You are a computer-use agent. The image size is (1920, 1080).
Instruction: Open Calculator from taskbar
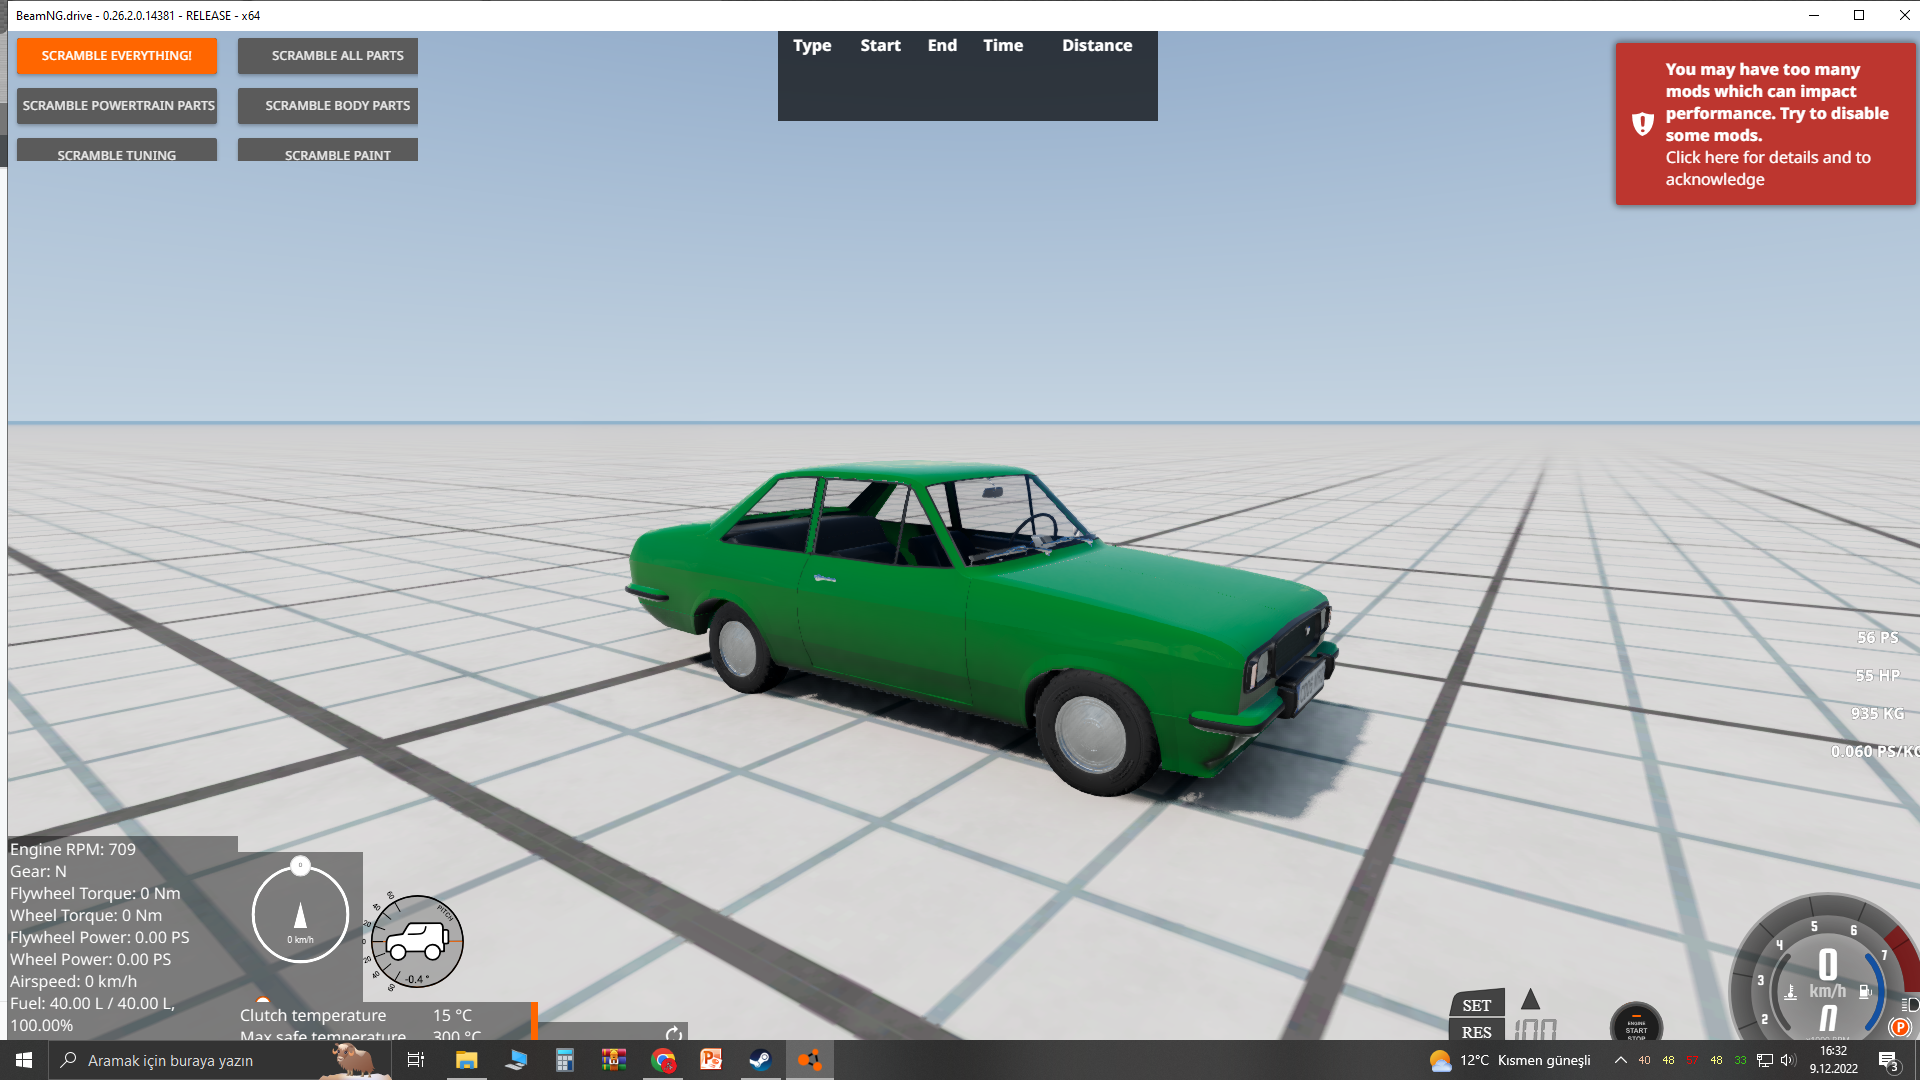[565, 1060]
